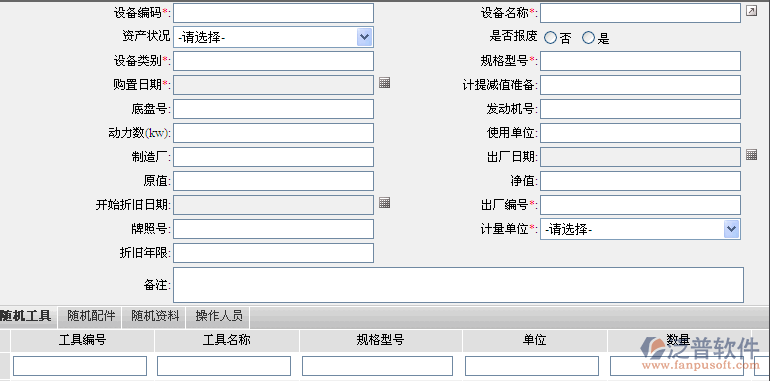This screenshot has width=770, height=381.
Task: Switch to the 随机资料 tab
Action: [155, 316]
